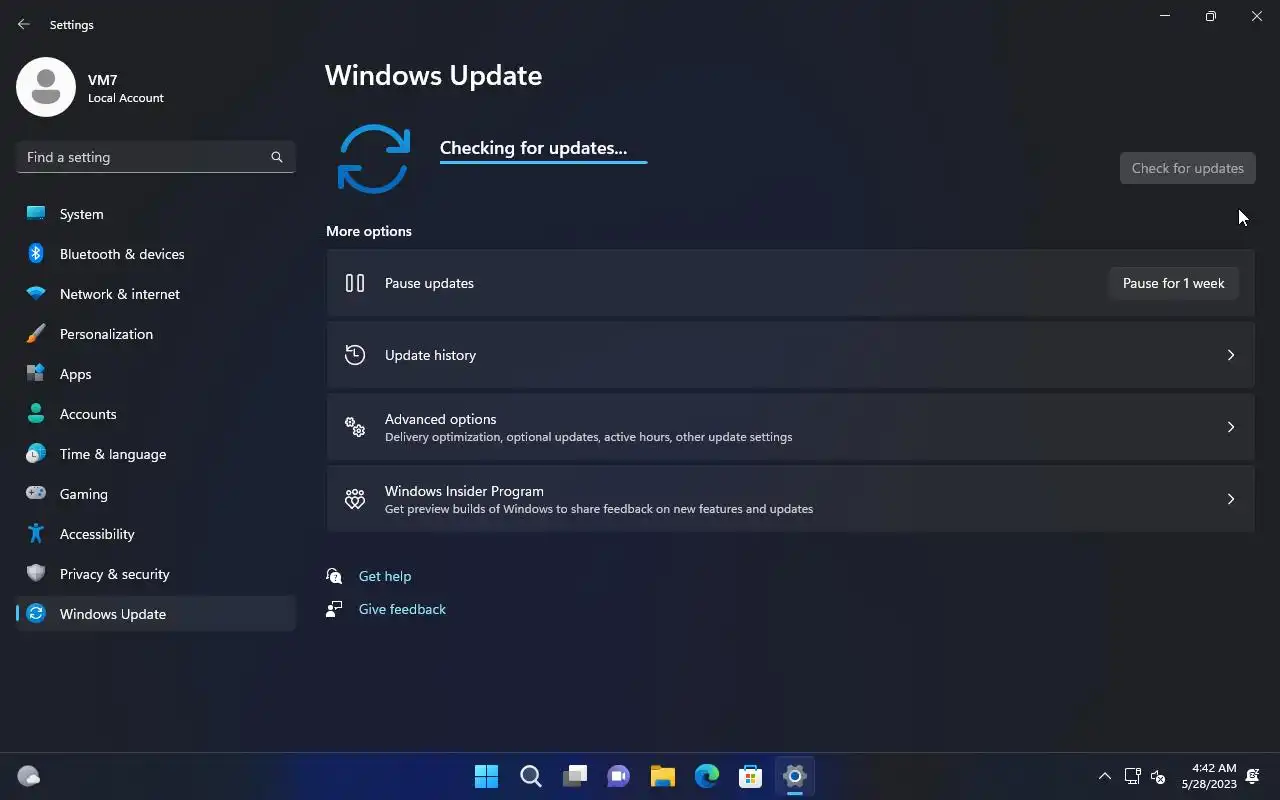1280x800 pixels.
Task: Click the Check for updates button
Action: point(1187,168)
